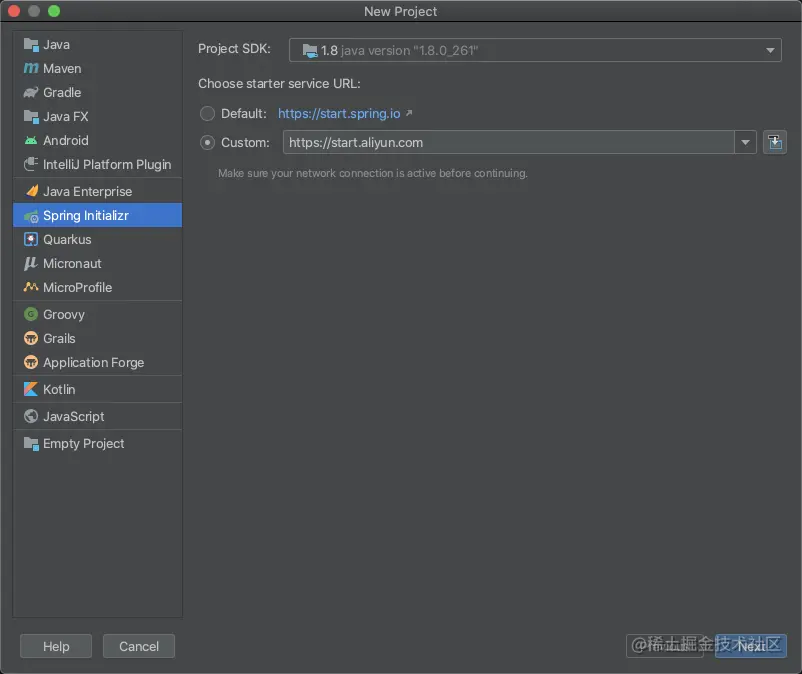Click the 'Groovy' label in list
The width and height of the screenshot is (802, 674).
tap(64, 314)
